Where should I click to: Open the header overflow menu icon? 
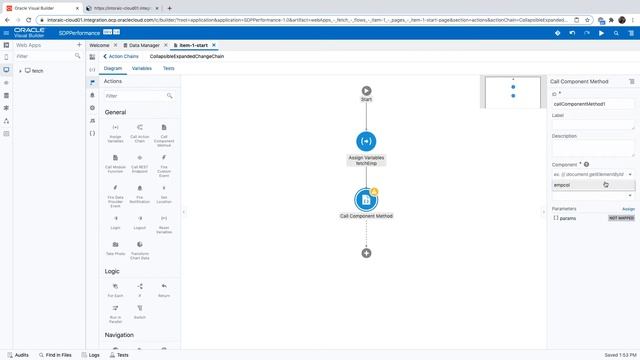pos(631,33)
